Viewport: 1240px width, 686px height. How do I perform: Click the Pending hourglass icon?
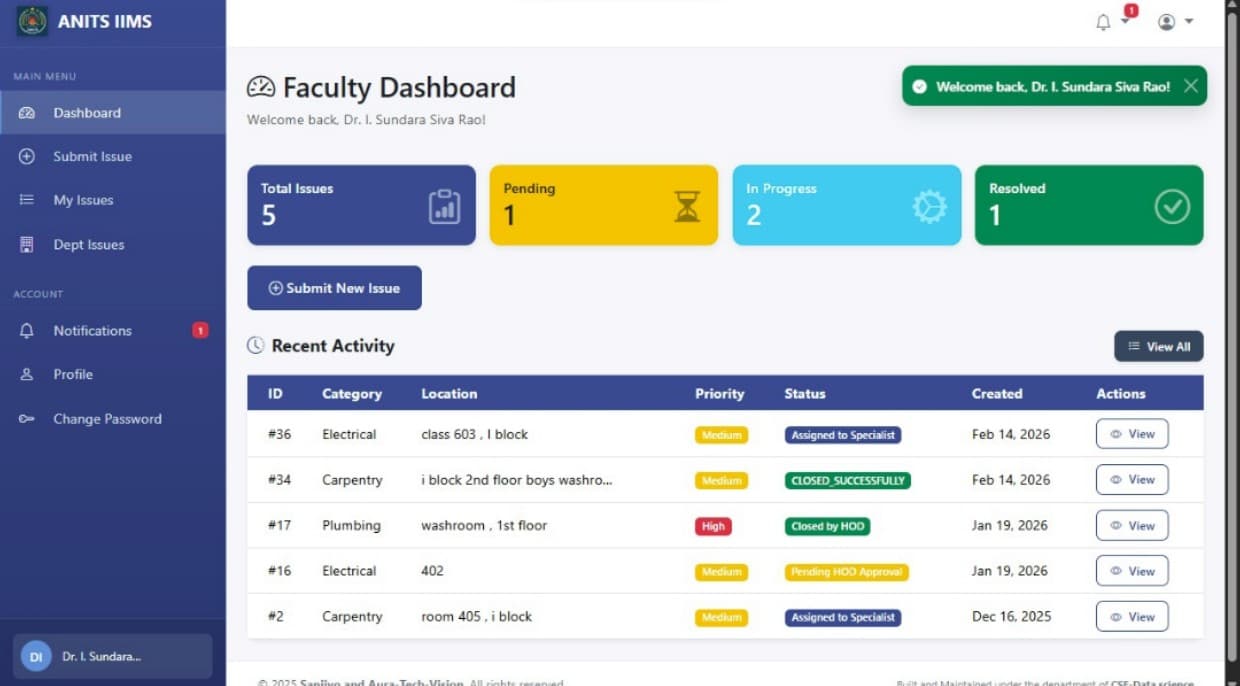click(687, 206)
